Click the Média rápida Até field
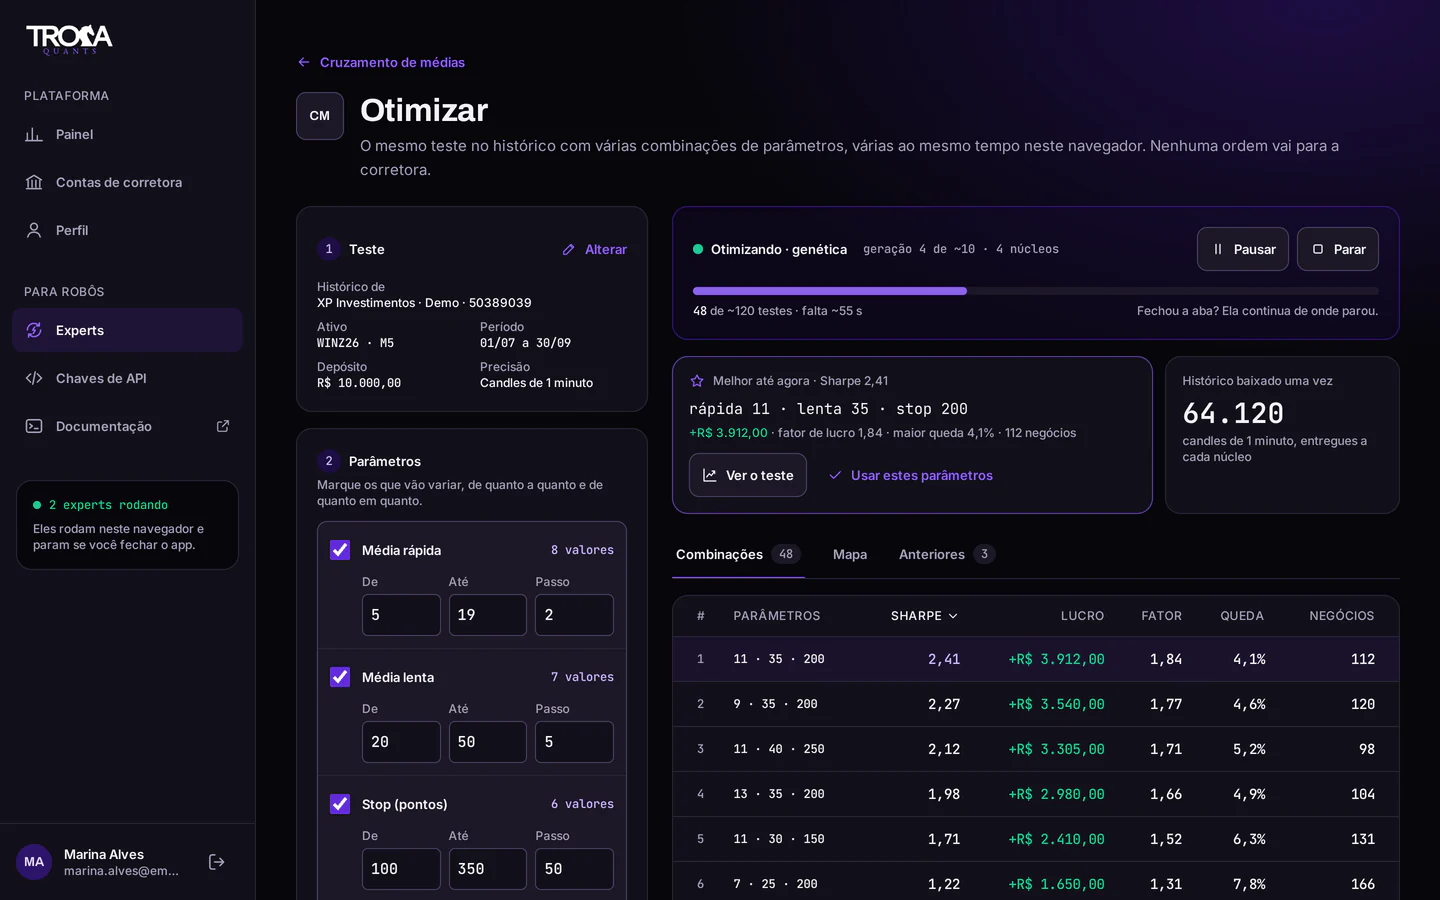This screenshot has width=1440, height=900. pyautogui.click(x=488, y=615)
